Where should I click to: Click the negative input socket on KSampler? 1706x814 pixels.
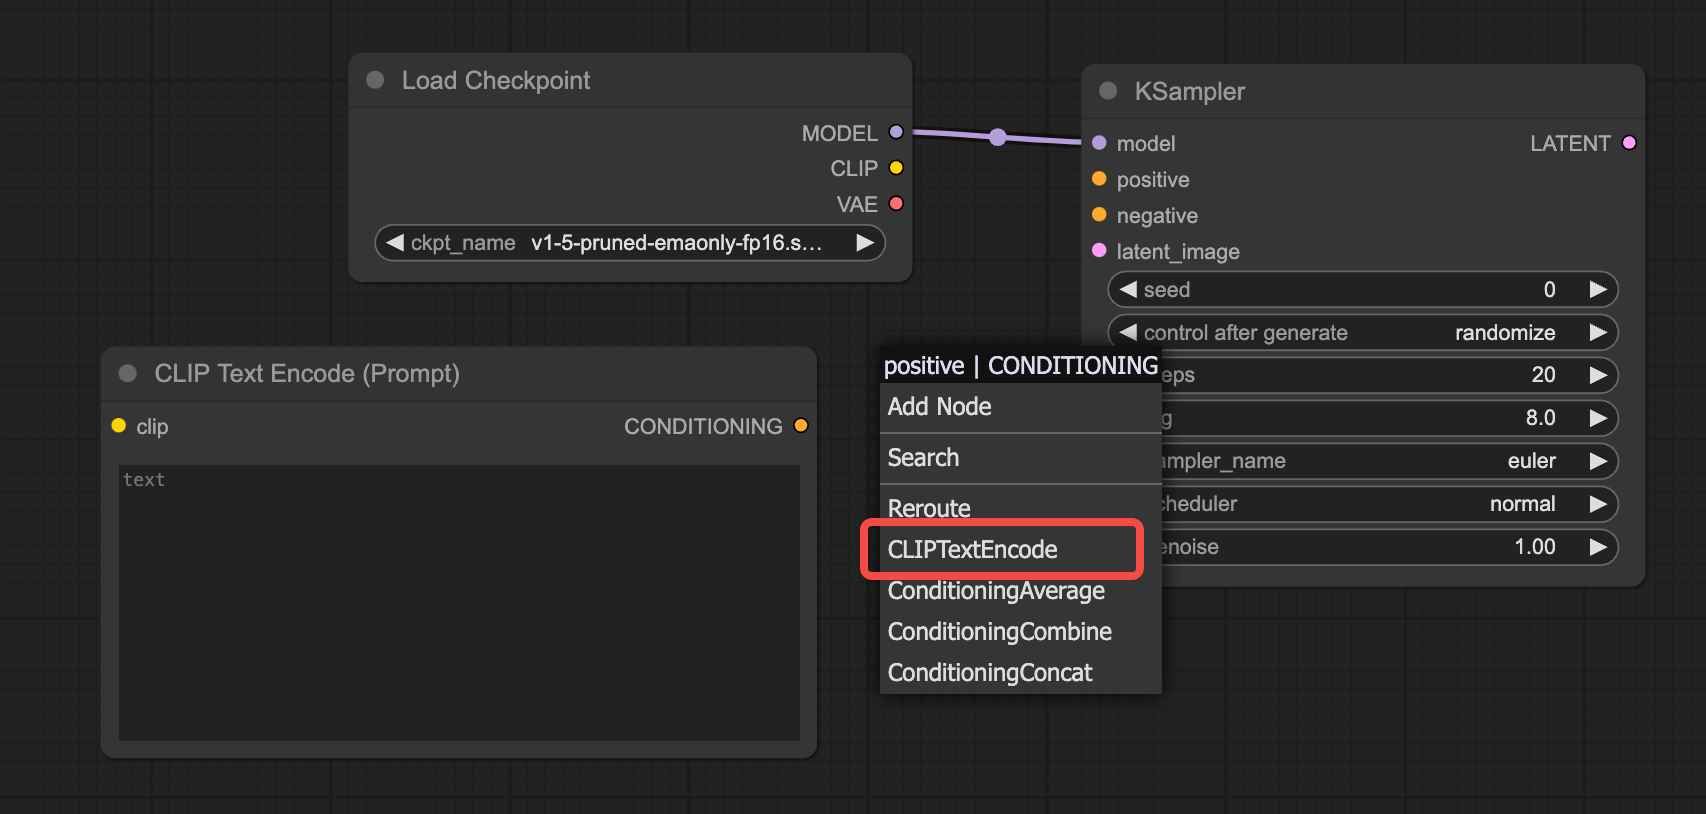pos(1099,215)
